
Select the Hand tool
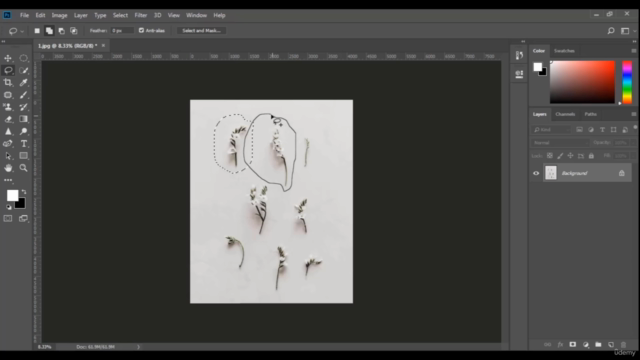pyautogui.click(x=8, y=168)
